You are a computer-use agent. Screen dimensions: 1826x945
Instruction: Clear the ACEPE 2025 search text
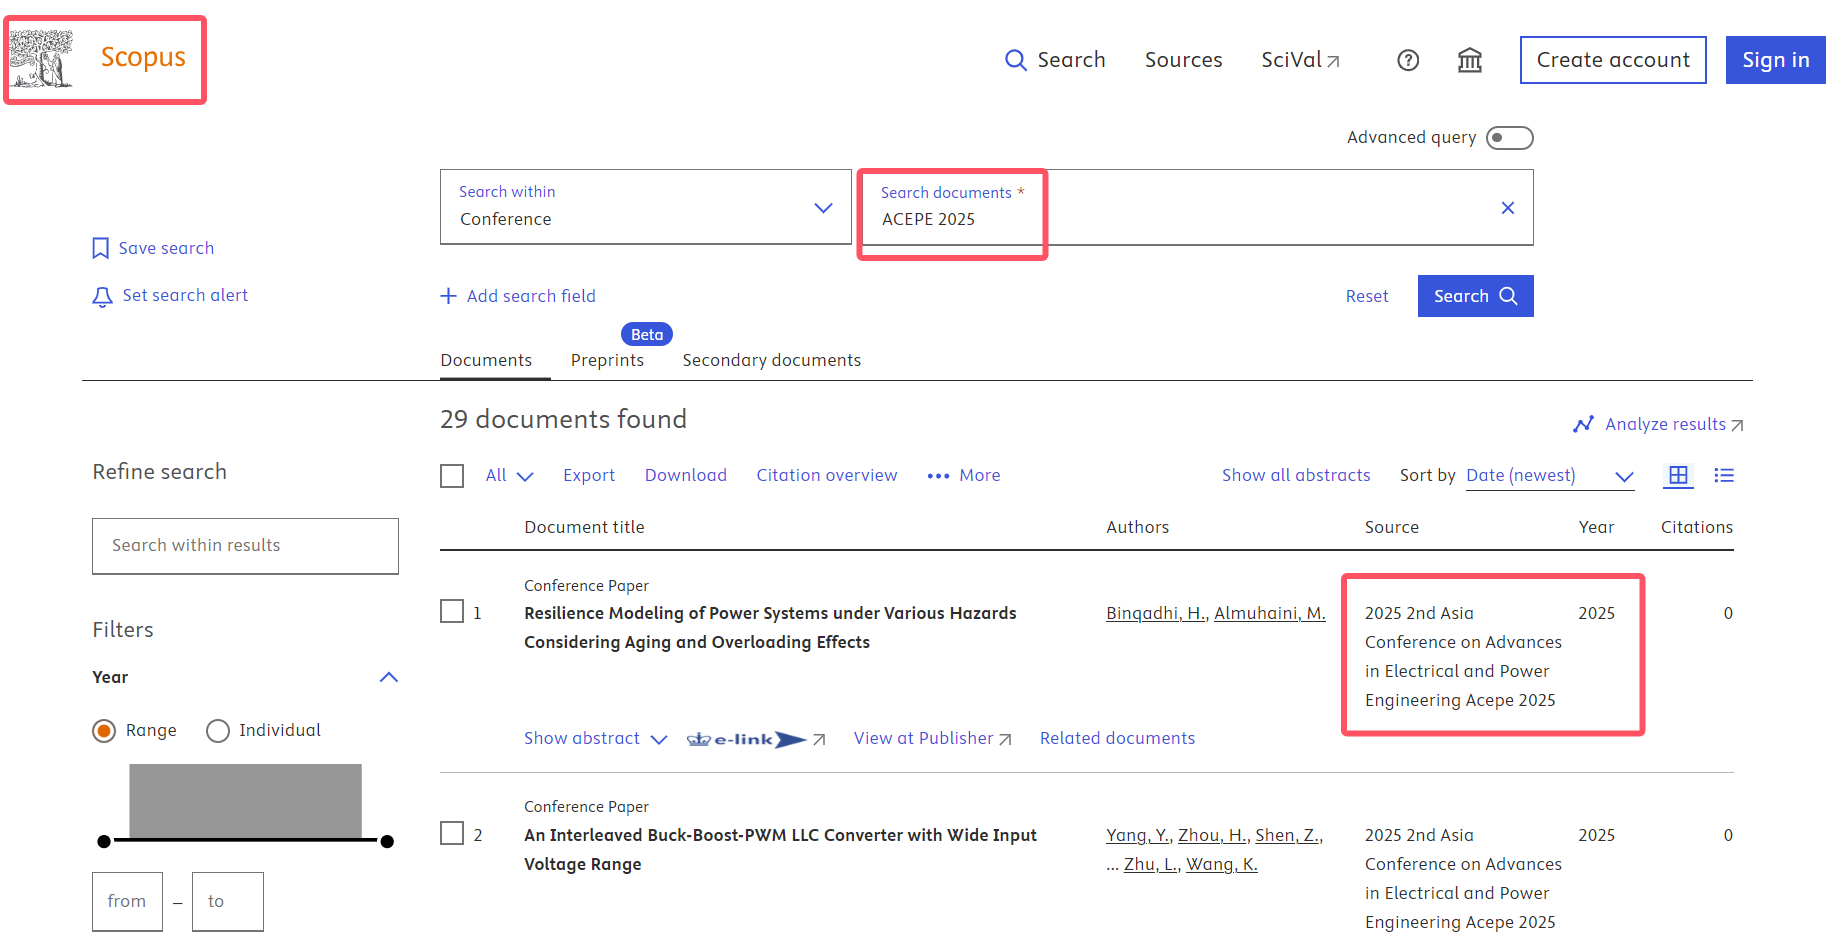click(x=1507, y=208)
